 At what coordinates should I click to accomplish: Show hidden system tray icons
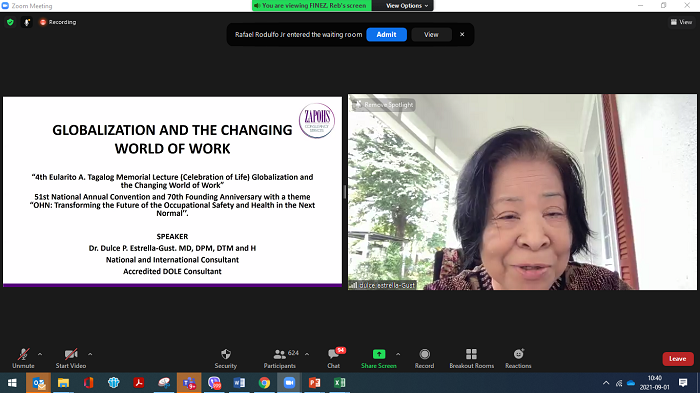(606, 383)
